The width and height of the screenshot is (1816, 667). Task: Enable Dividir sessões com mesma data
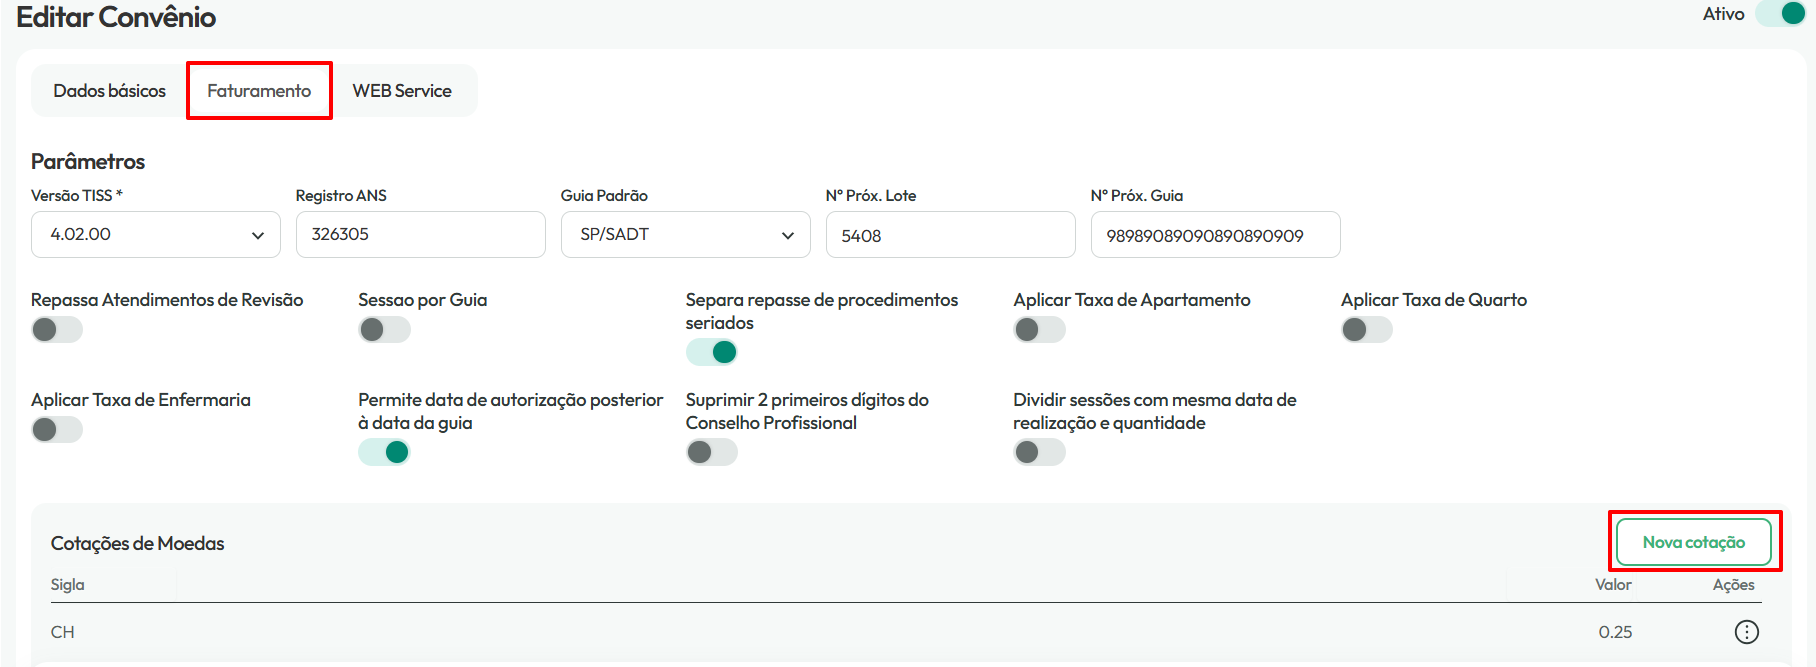pyautogui.click(x=1039, y=452)
